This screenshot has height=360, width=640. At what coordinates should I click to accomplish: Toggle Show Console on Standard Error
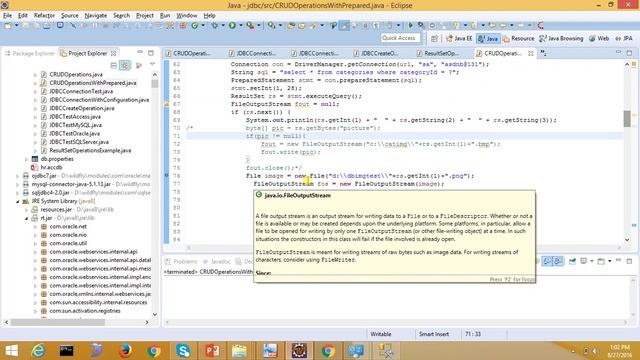558,261
